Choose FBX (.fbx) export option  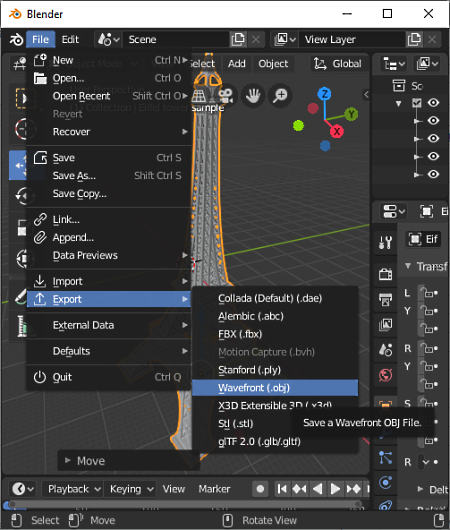click(275, 334)
